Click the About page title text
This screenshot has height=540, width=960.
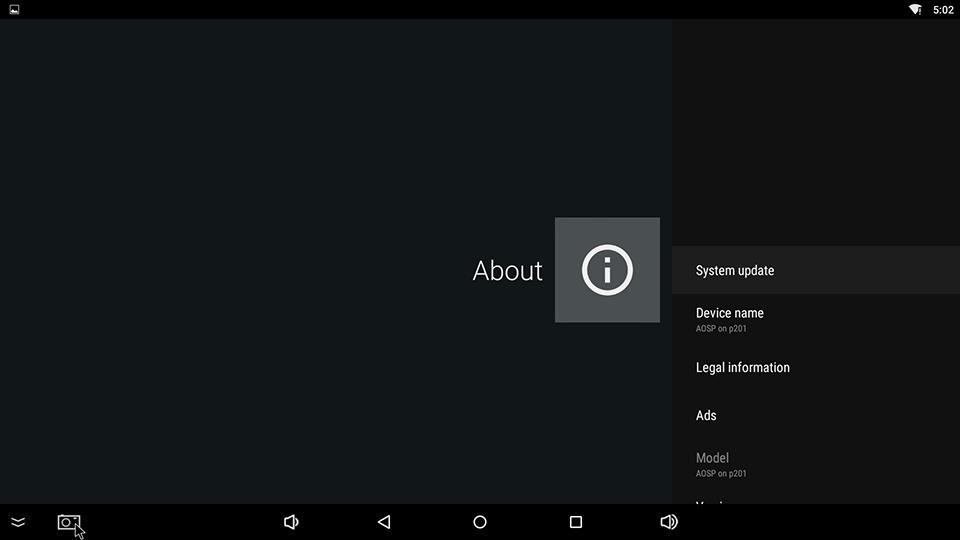(507, 270)
